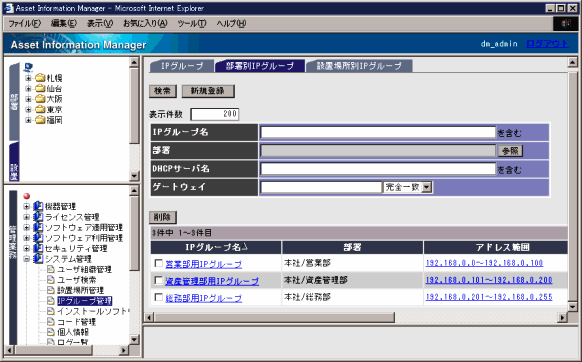Click the 大阪 folder icon
The width and height of the screenshot is (582, 362).
click(x=40, y=99)
